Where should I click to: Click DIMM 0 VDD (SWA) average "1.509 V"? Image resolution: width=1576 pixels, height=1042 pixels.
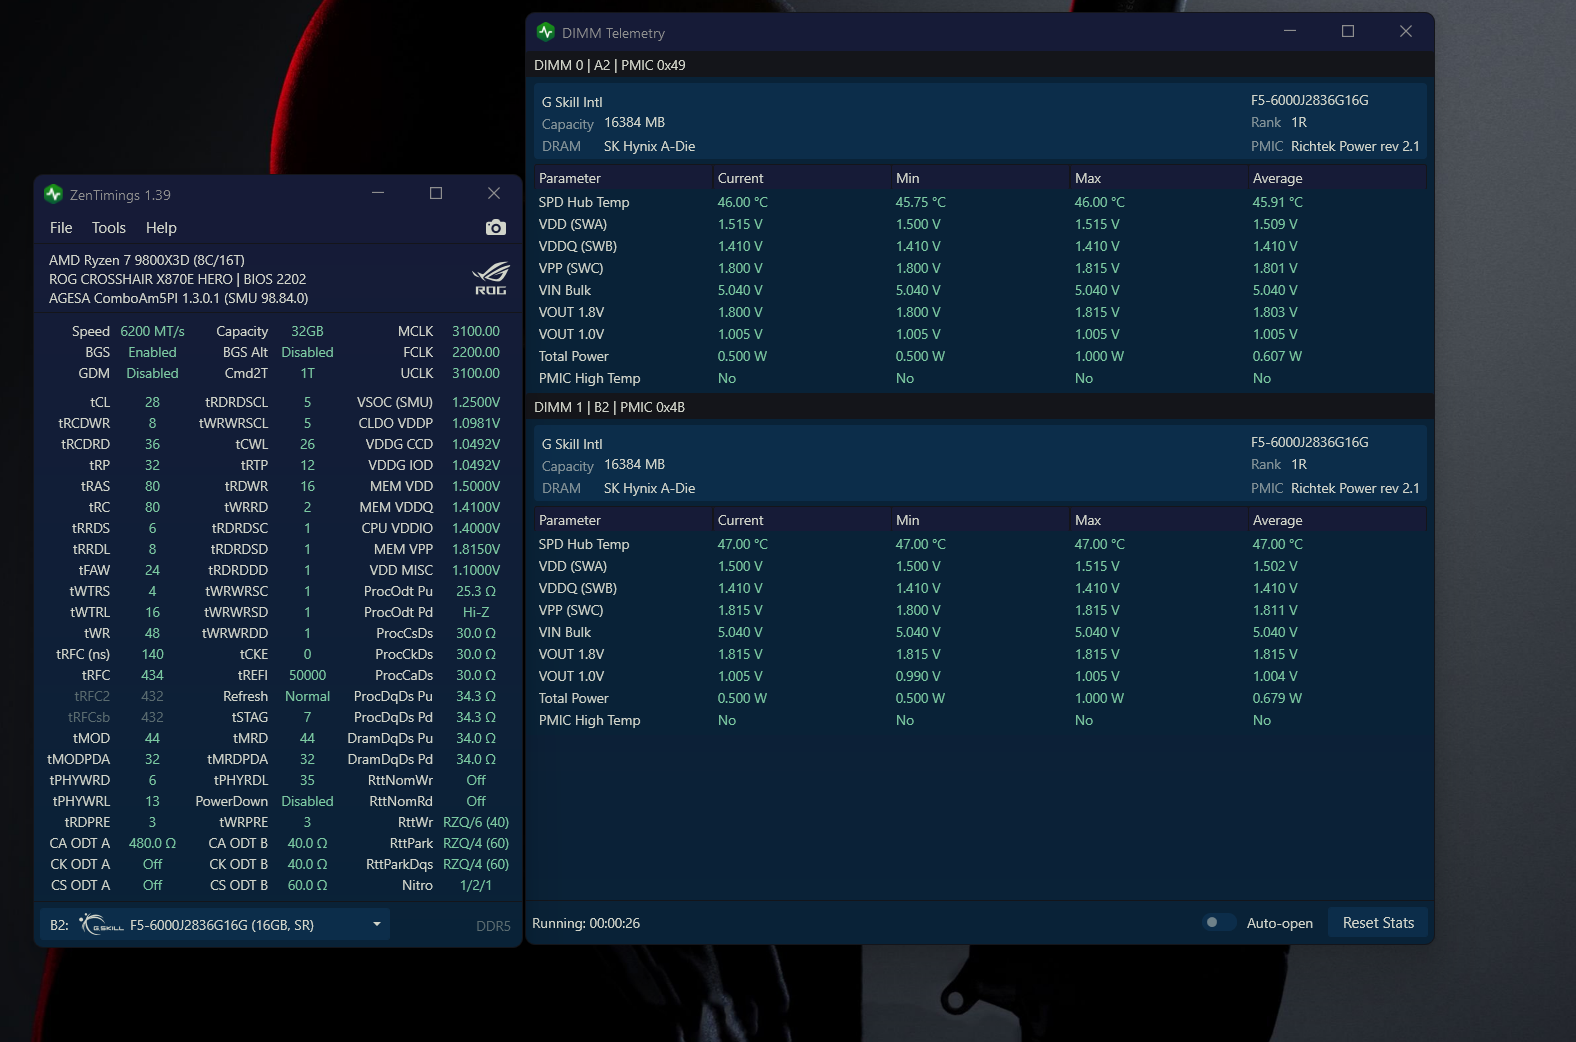coord(1275,224)
